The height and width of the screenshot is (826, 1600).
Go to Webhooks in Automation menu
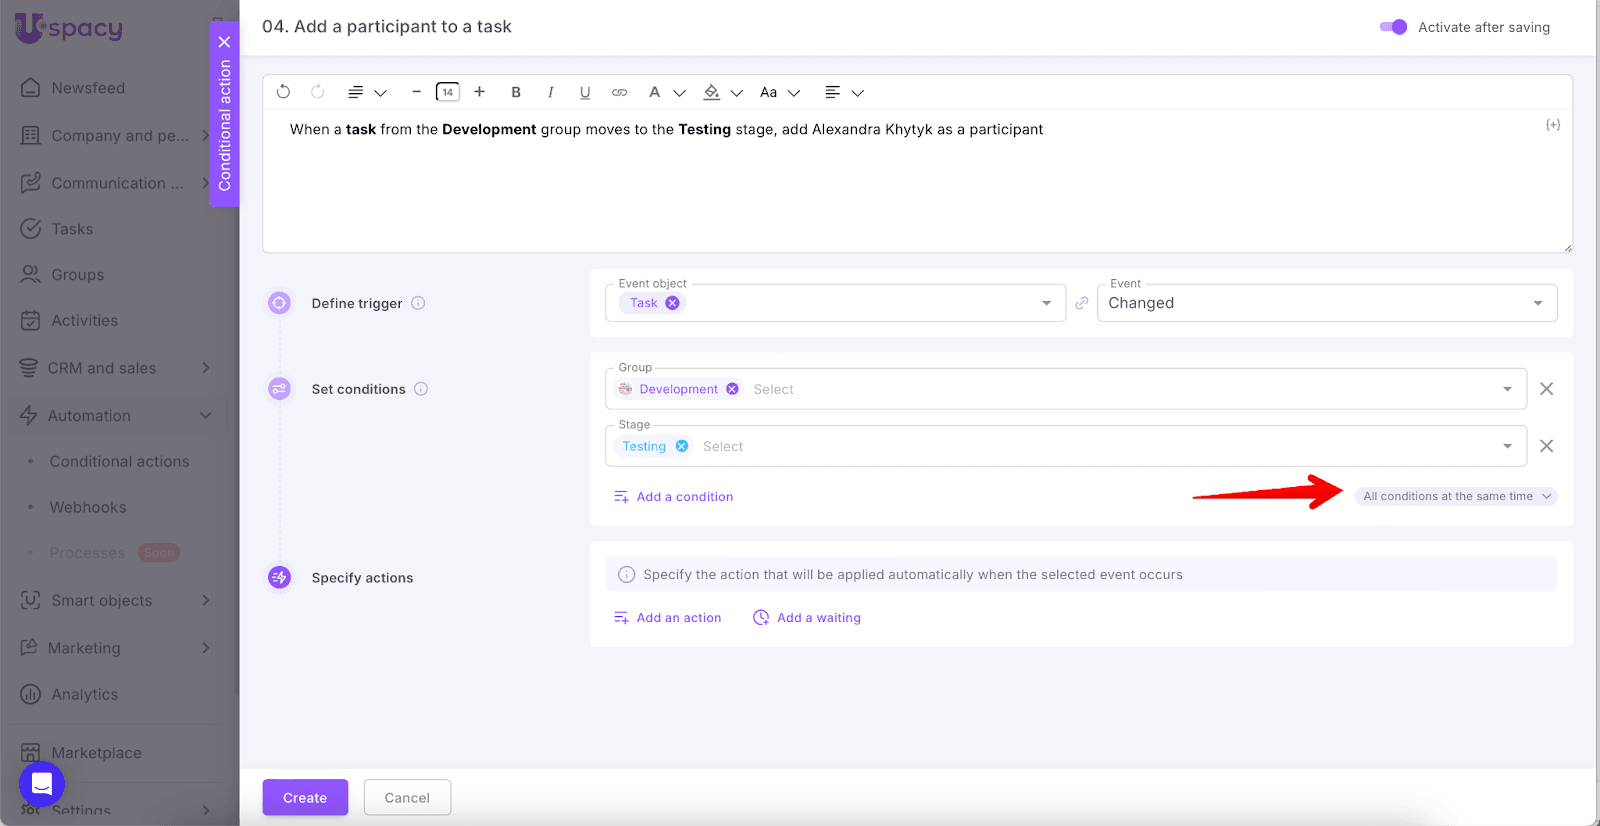88,507
